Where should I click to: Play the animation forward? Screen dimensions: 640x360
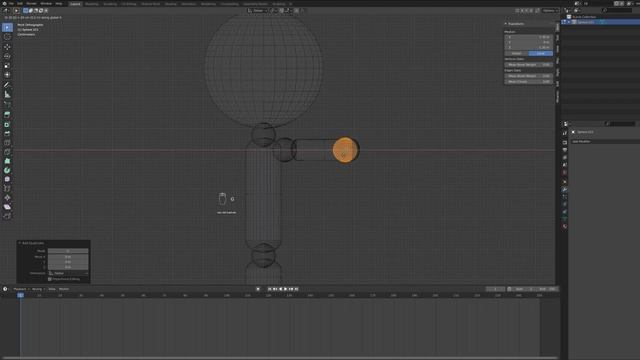[x=285, y=289]
